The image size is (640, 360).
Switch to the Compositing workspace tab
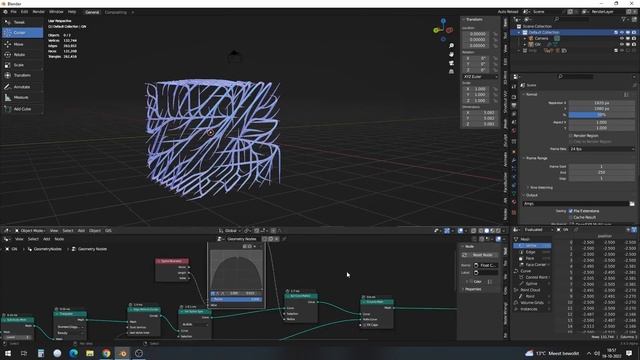pyautogui.click(x=116, y=12)
